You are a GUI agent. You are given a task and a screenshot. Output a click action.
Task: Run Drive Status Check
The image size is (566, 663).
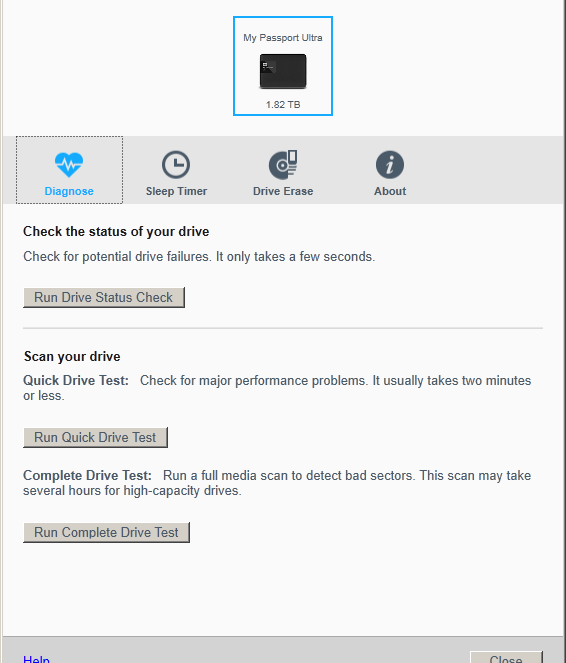(104, 297)
